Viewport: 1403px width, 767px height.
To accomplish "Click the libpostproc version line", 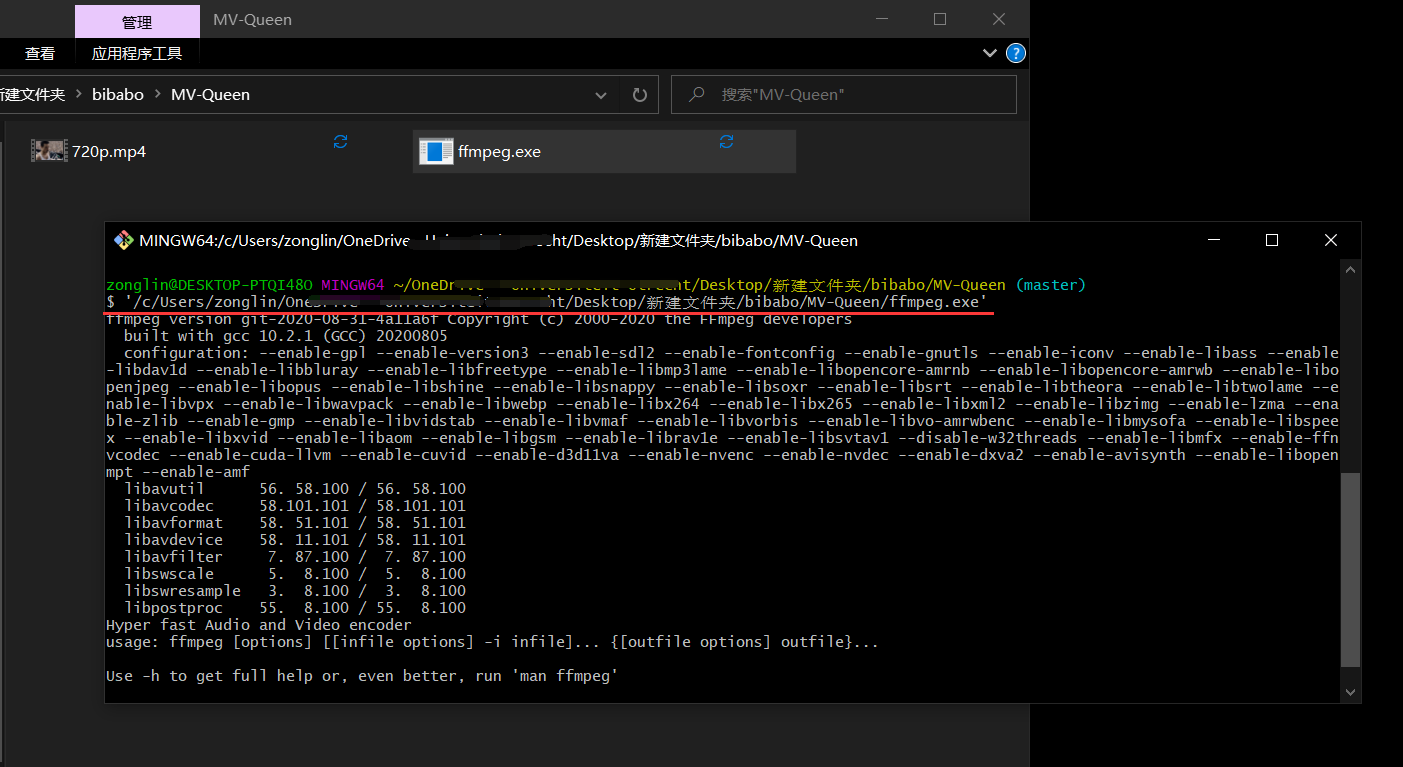I will coord(295,608).
